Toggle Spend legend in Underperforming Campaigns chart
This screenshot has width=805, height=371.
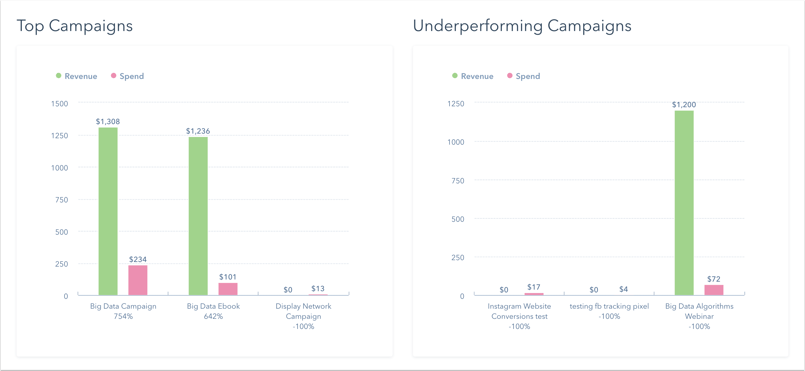click(x=524, y=76)
